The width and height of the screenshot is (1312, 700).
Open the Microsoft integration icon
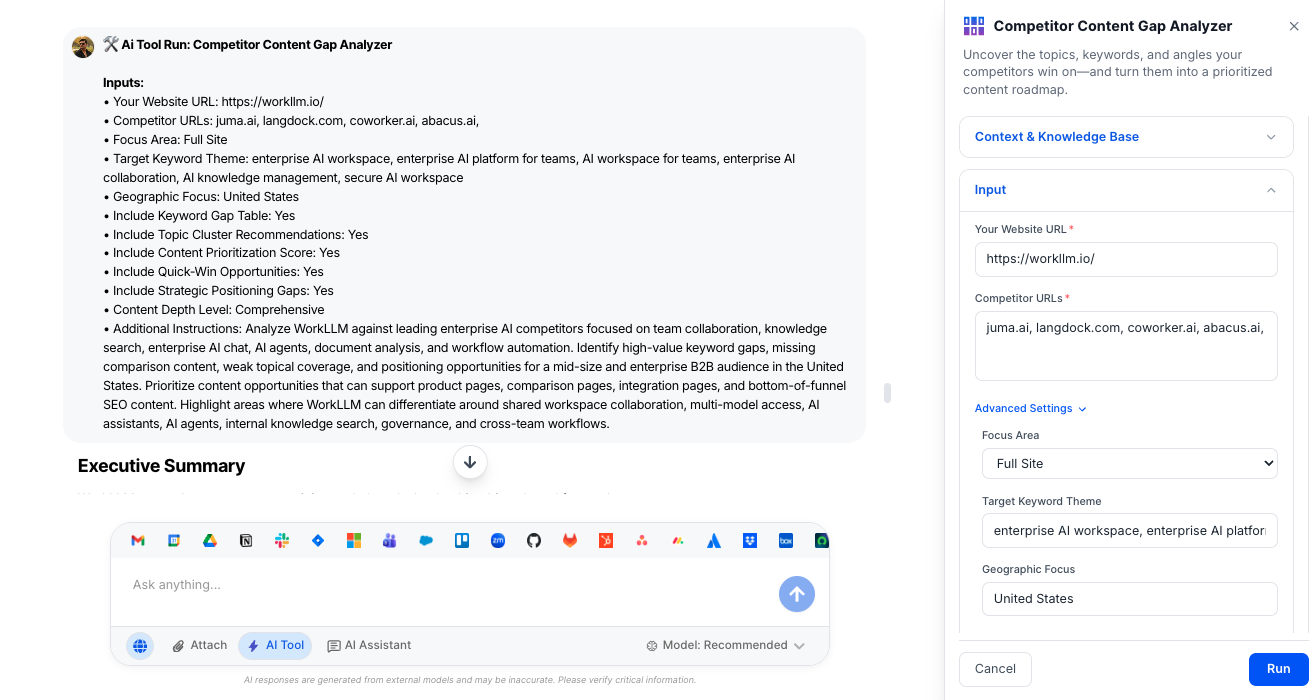(x=354, y=540)
